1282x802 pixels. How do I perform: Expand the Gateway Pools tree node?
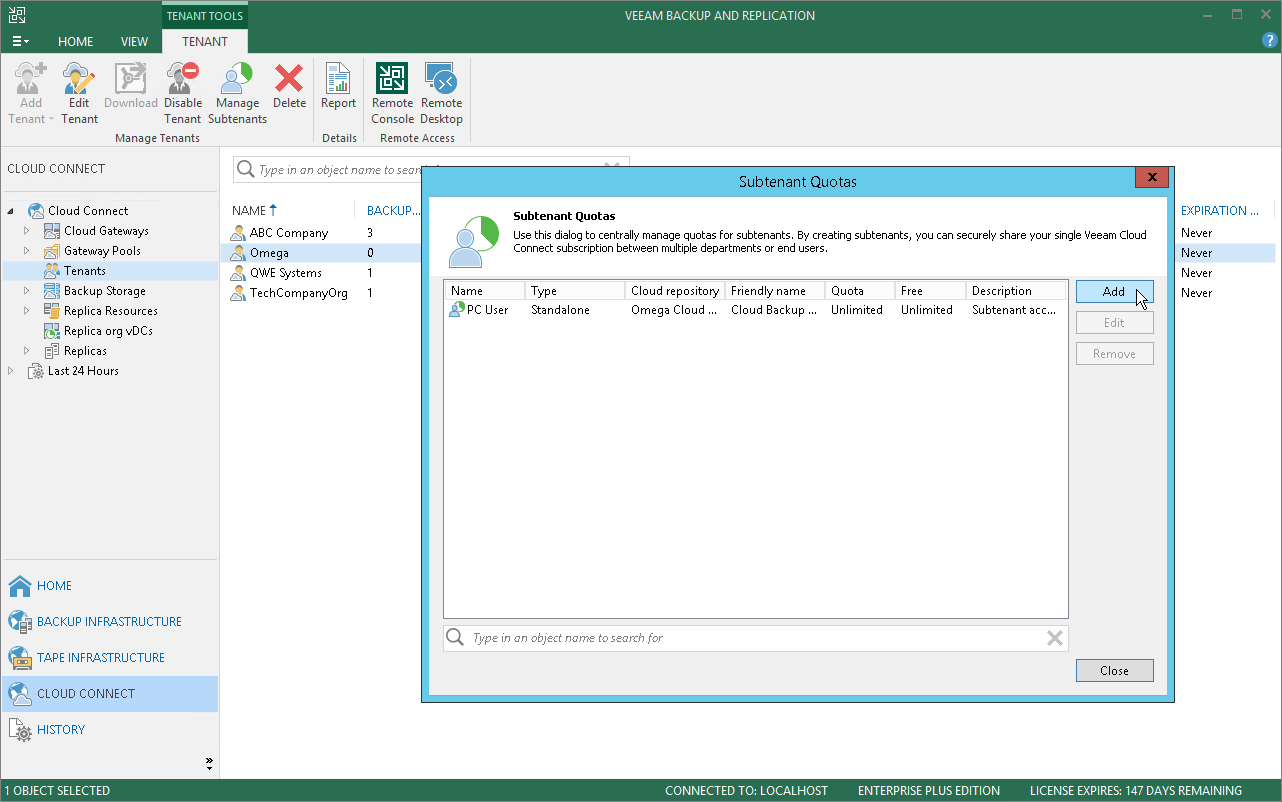tap(28, 251)
